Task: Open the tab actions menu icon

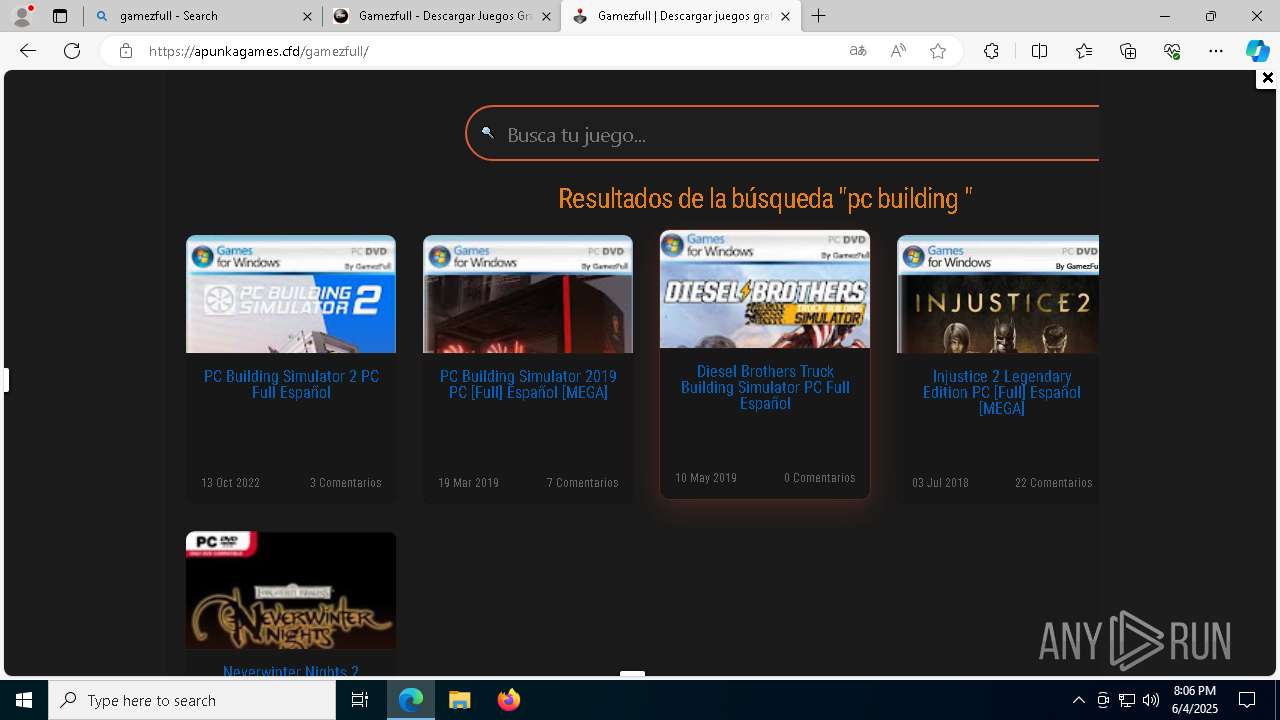Action: pyautogui.click(x=60, y=16)
